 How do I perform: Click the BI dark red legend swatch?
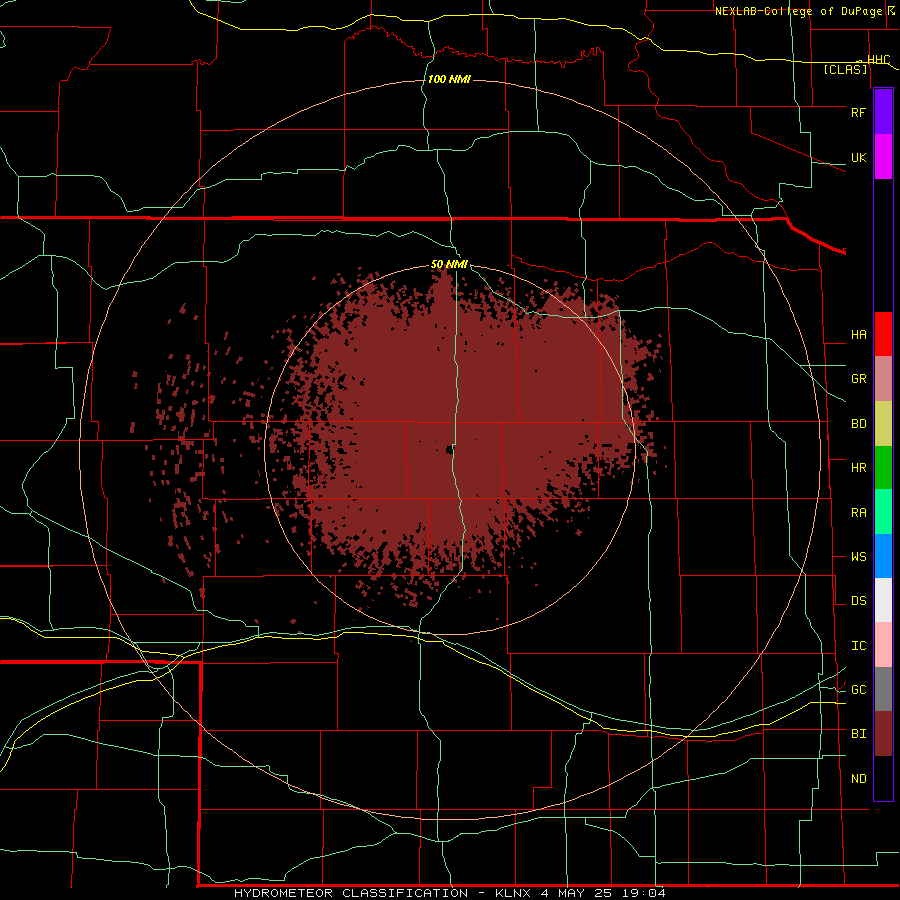pos(883,734)
